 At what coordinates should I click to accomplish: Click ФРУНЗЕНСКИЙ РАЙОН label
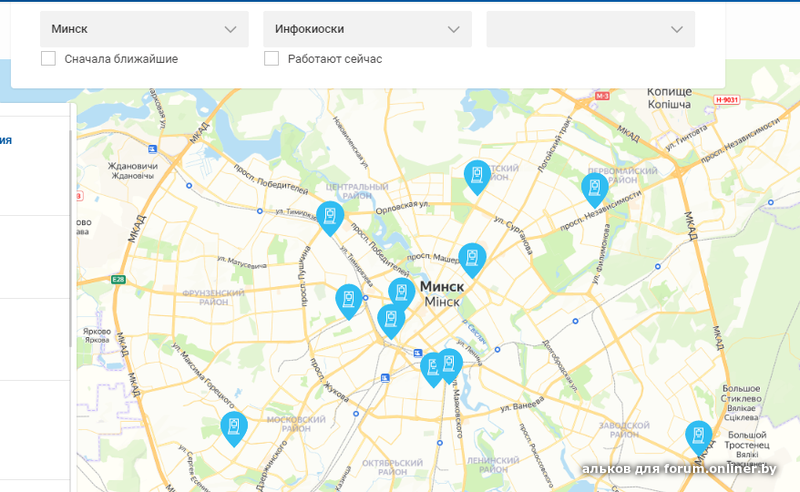click(x=213, y=298)
